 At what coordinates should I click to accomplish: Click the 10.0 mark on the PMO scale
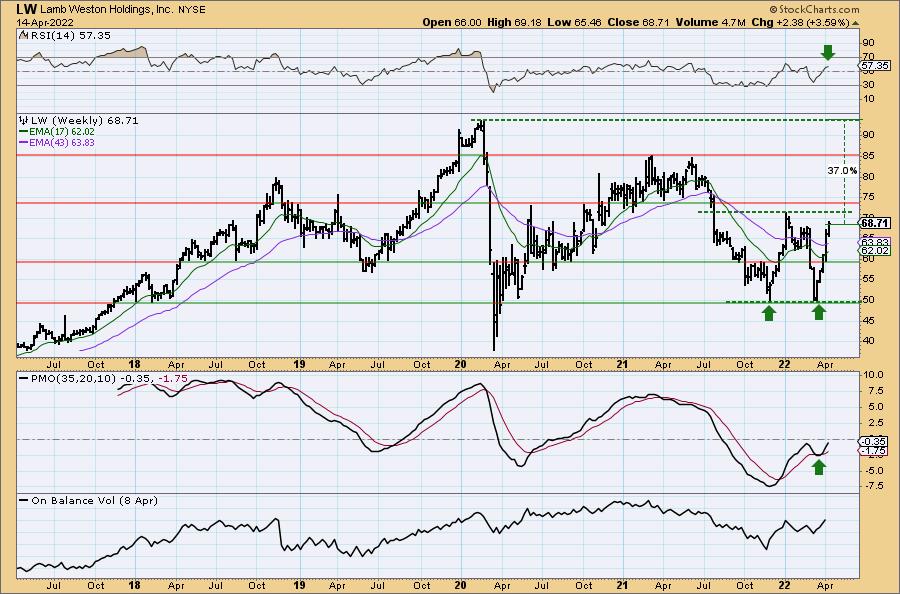[874, 374]
